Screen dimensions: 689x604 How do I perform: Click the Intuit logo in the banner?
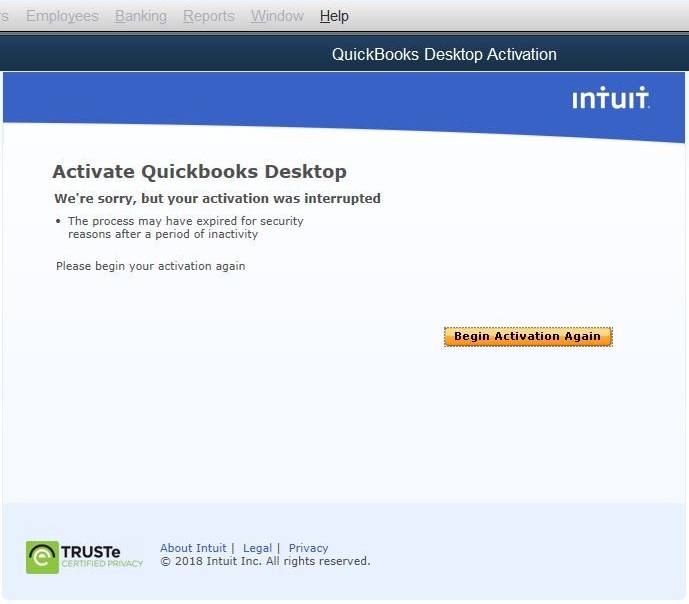click(x=610, y=98)
